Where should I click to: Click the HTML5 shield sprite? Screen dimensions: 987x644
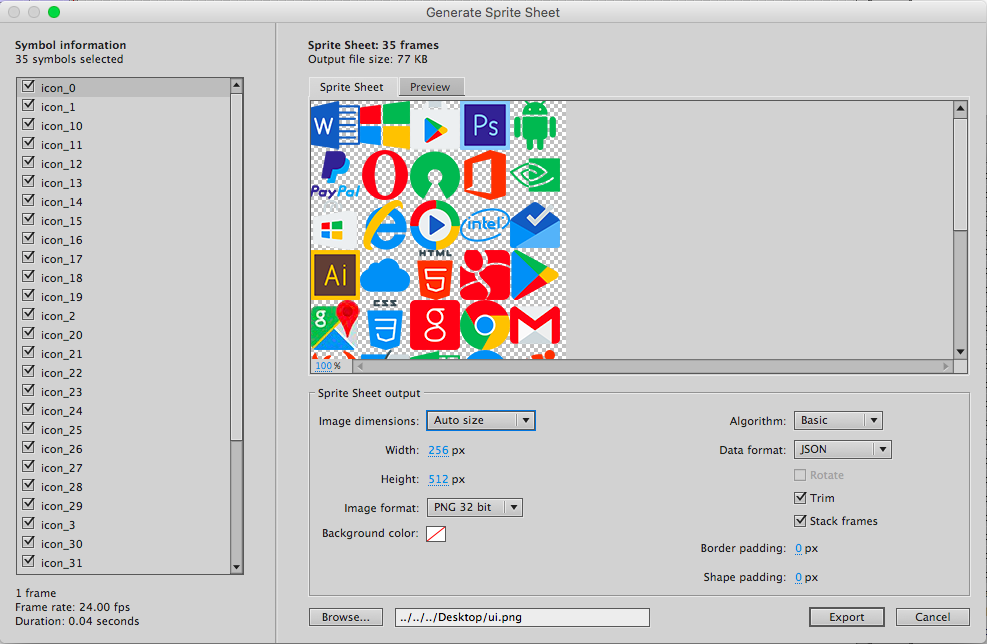click(x=435, y=275)
